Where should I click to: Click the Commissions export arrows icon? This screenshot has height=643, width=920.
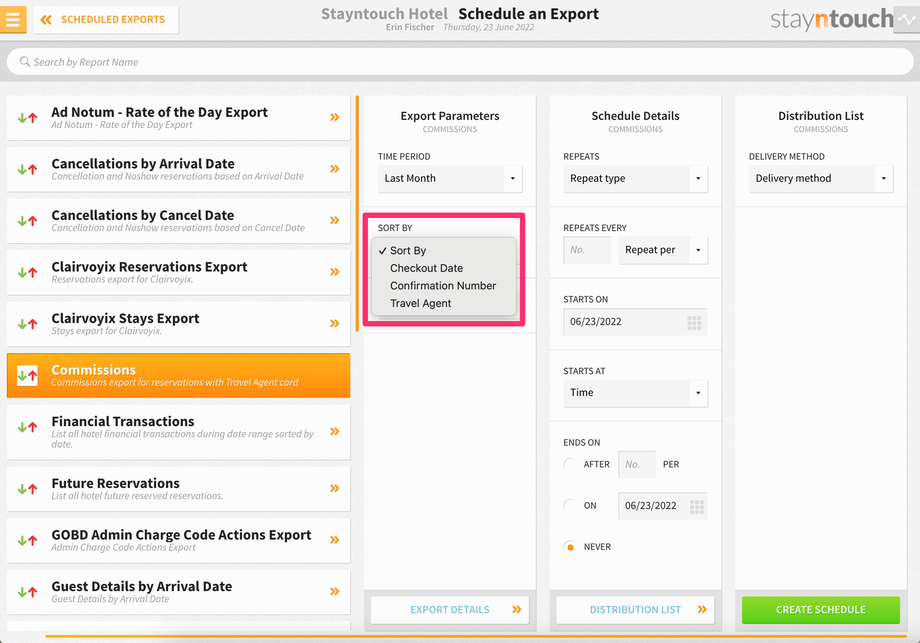[x=27, y=375]
